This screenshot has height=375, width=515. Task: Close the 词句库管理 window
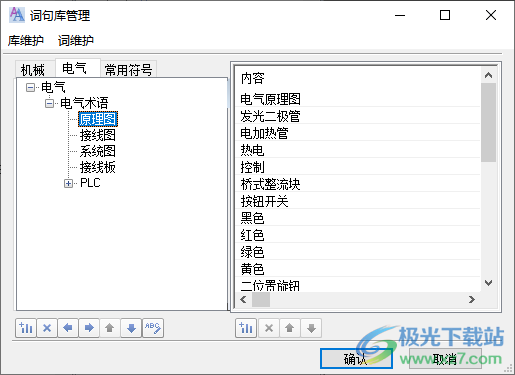(491, 15)
